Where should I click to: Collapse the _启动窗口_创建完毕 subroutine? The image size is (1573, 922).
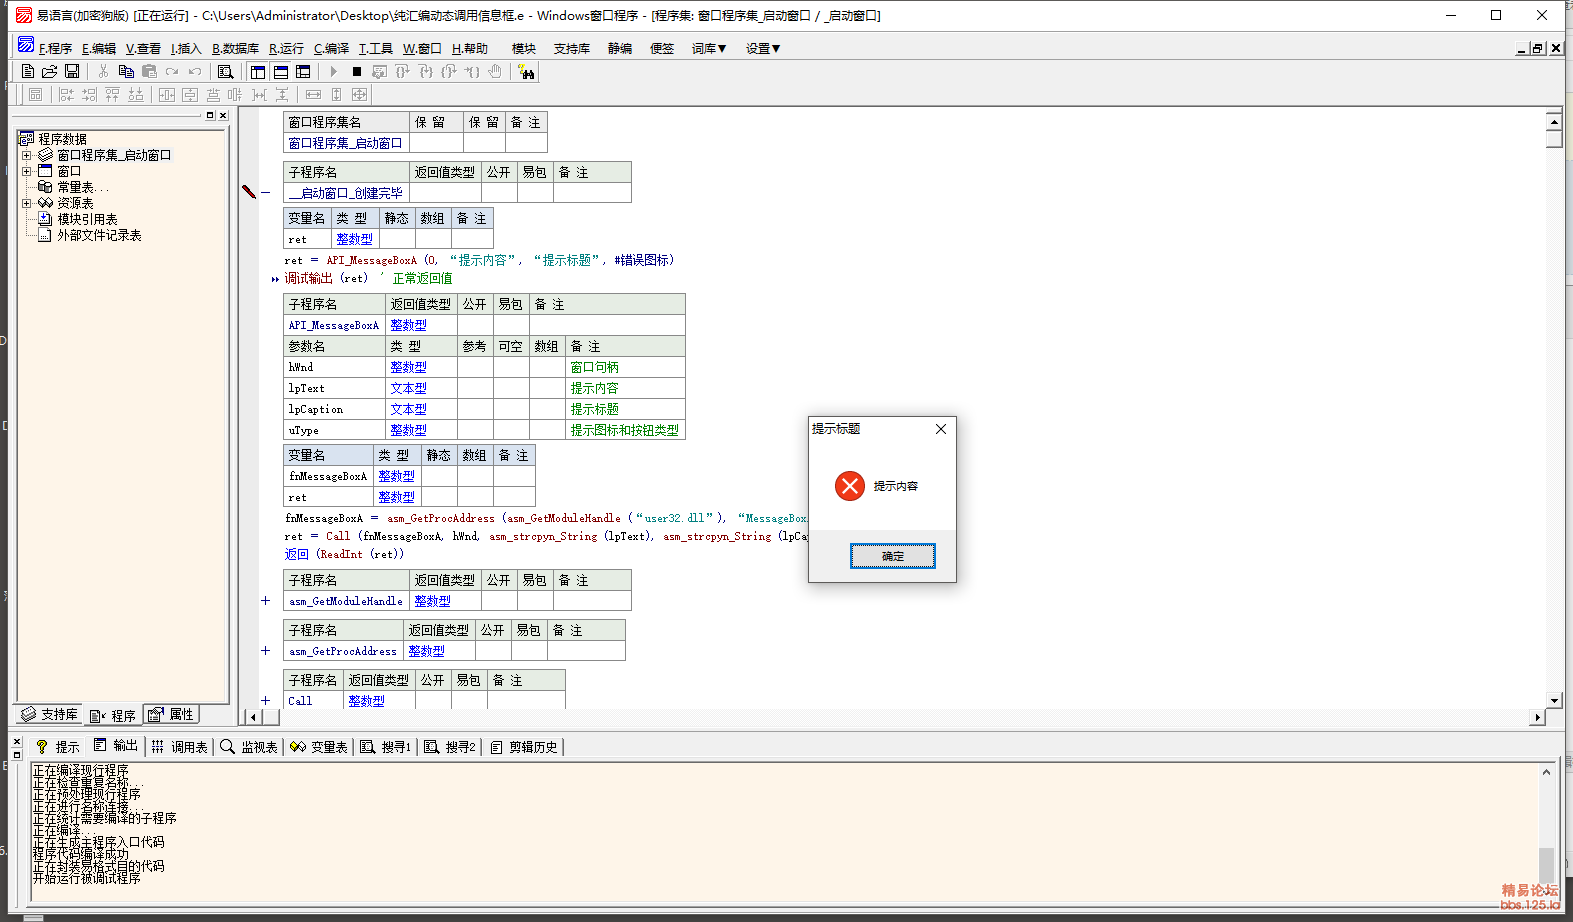pyautogui.click(x=265, y=192)
